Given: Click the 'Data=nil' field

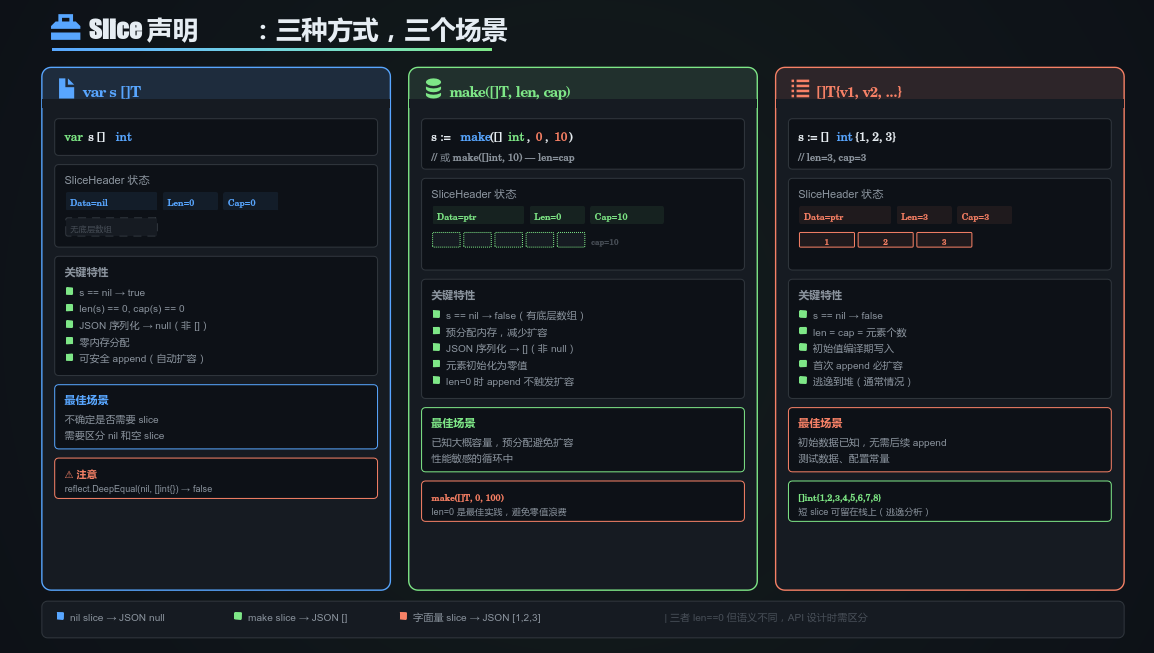Looking at the screenshot, I should [x=111, y=202].
